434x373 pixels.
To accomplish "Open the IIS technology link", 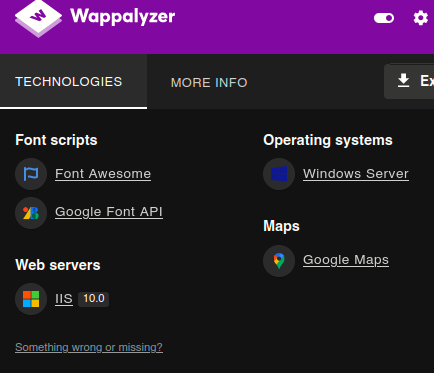I will [x=64, y=299].
